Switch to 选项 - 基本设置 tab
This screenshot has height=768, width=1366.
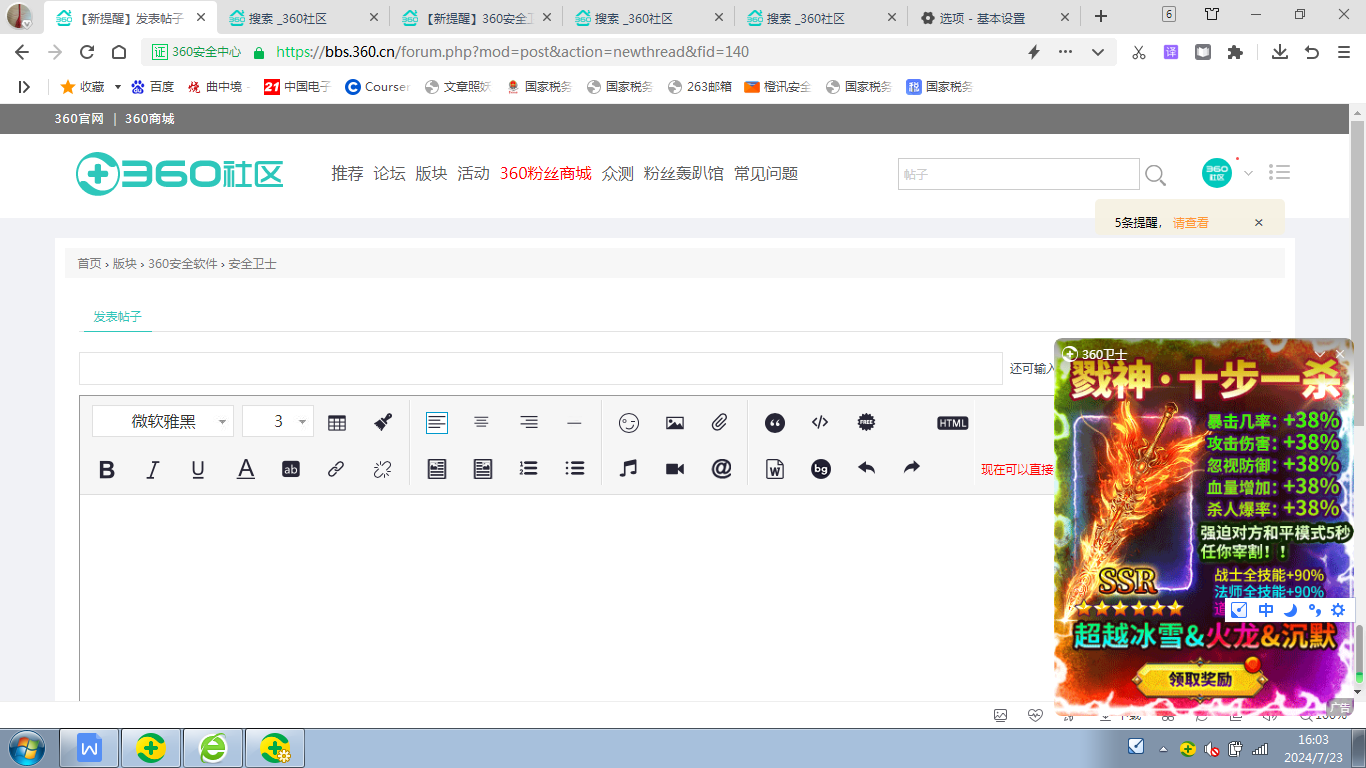[x=996, y=18]
